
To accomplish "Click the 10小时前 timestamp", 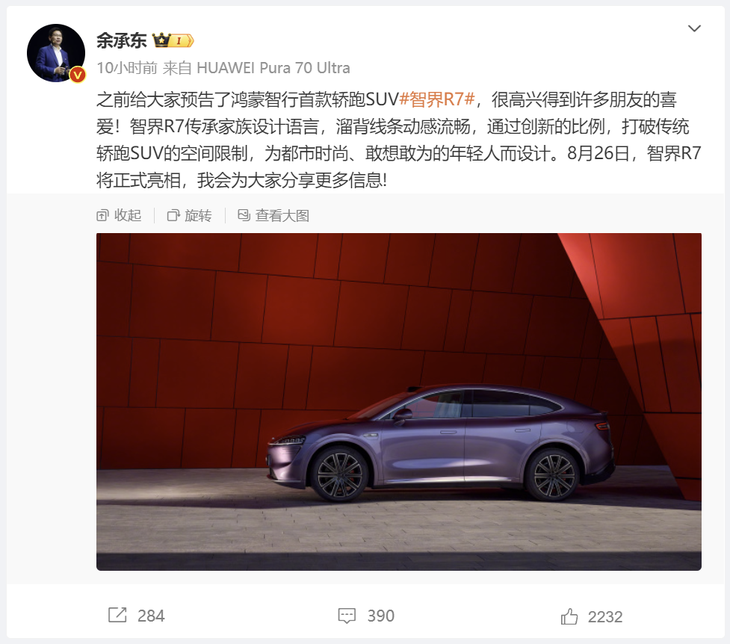I will (x=127, y=68).
